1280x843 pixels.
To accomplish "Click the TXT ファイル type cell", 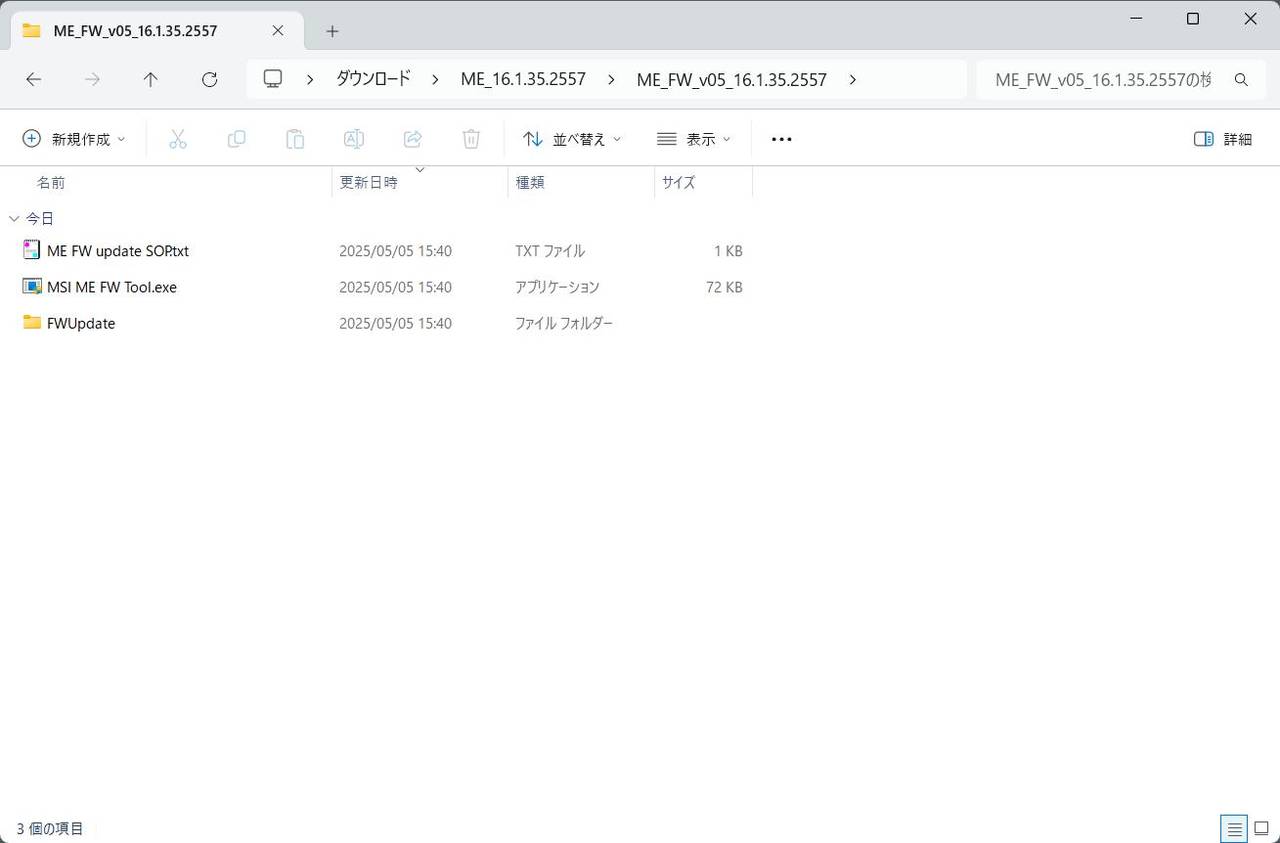I will pyautogui.click(x=550, y=251).
